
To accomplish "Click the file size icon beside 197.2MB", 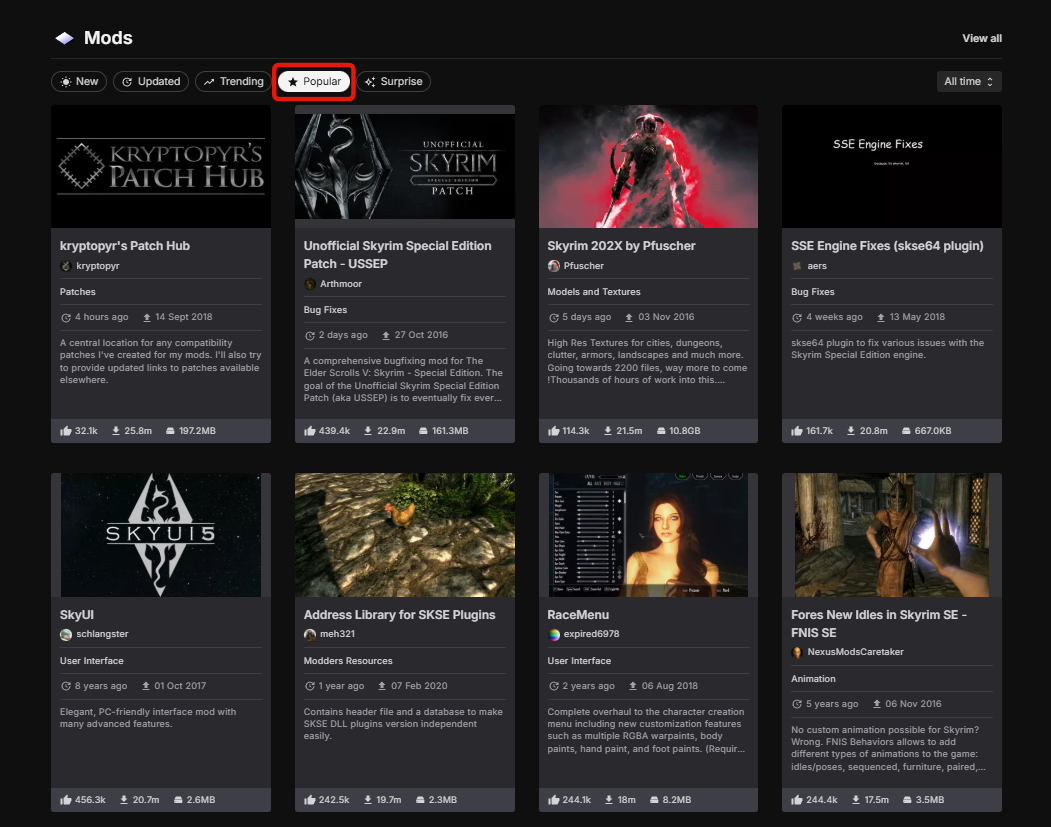I will (170, 431).
